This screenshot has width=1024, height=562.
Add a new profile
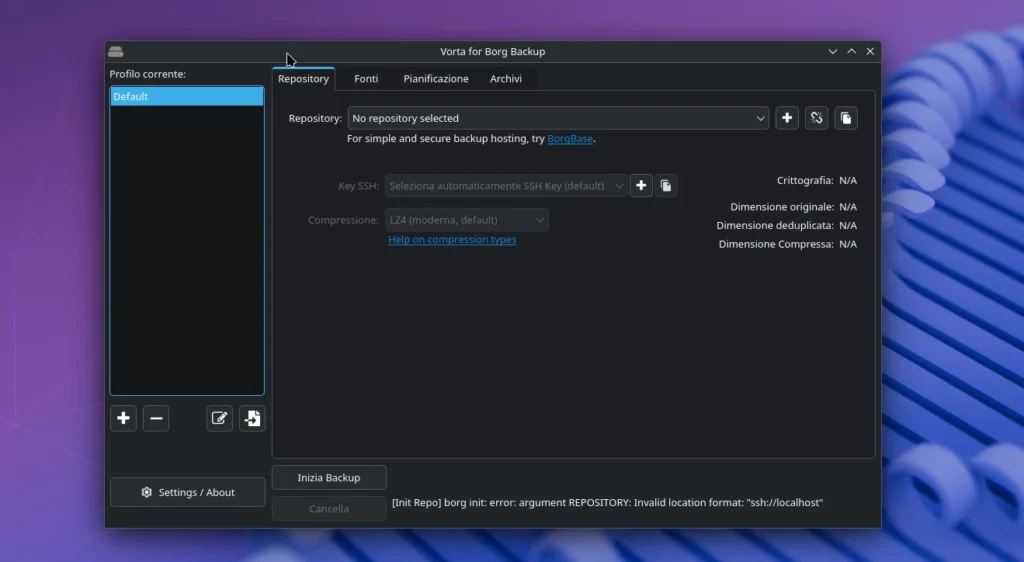[123, 418]
